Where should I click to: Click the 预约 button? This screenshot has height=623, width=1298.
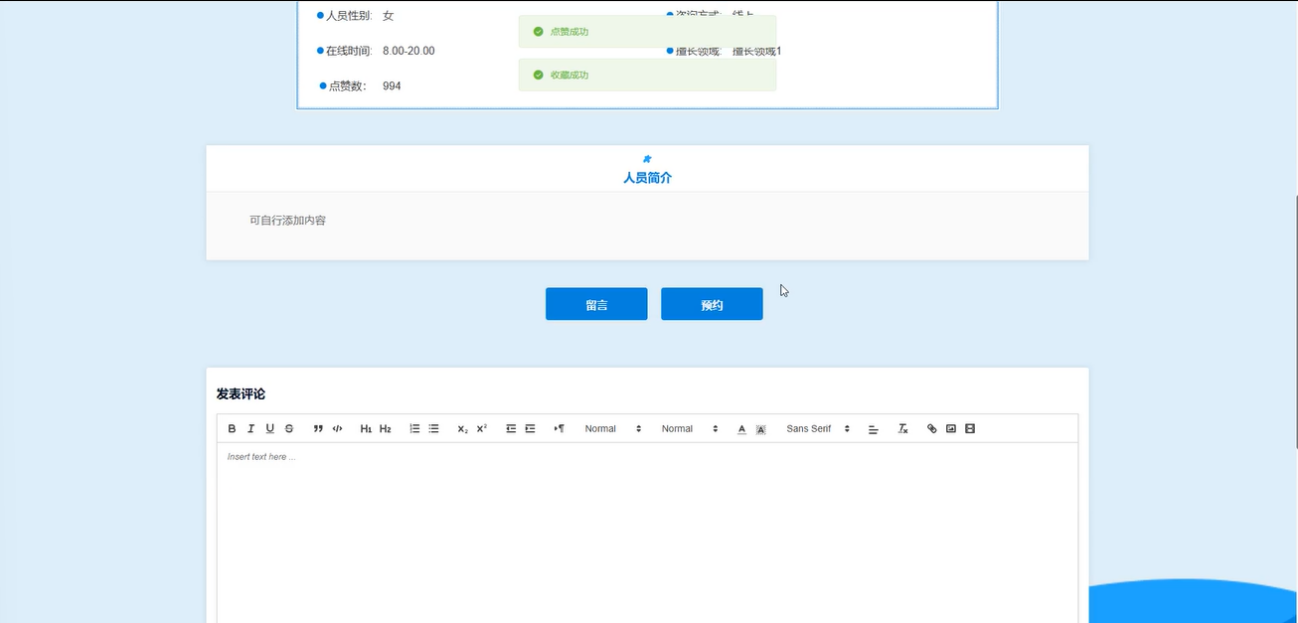coord(712,304)
